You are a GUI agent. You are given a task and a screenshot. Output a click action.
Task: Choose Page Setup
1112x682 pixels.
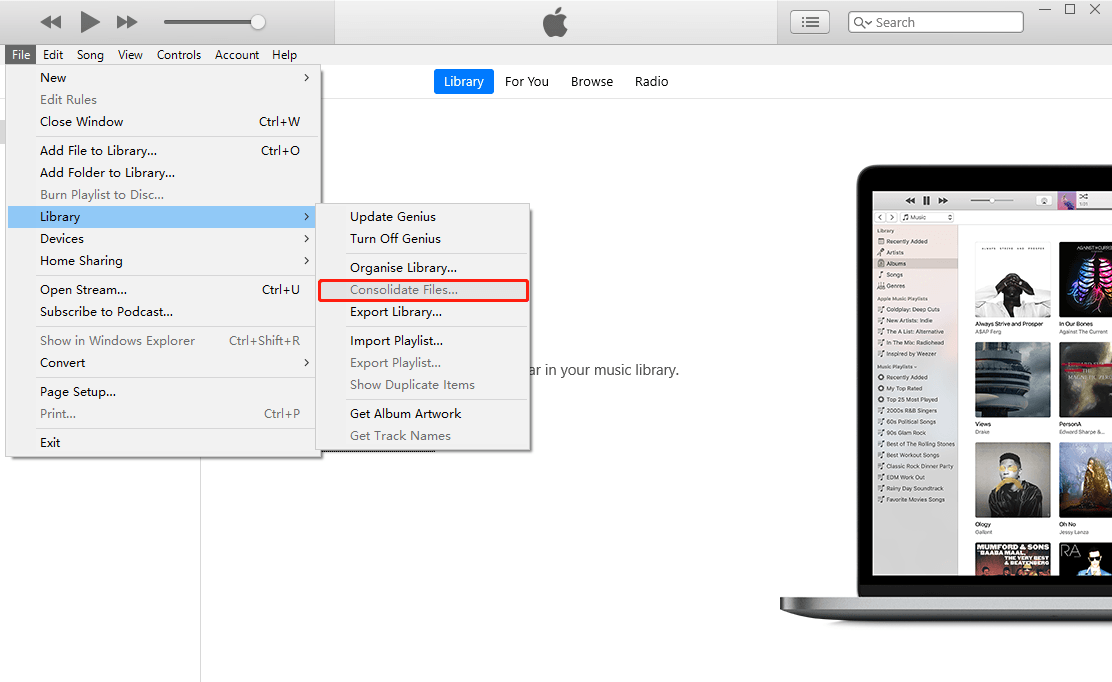click(x=163, y=391)
